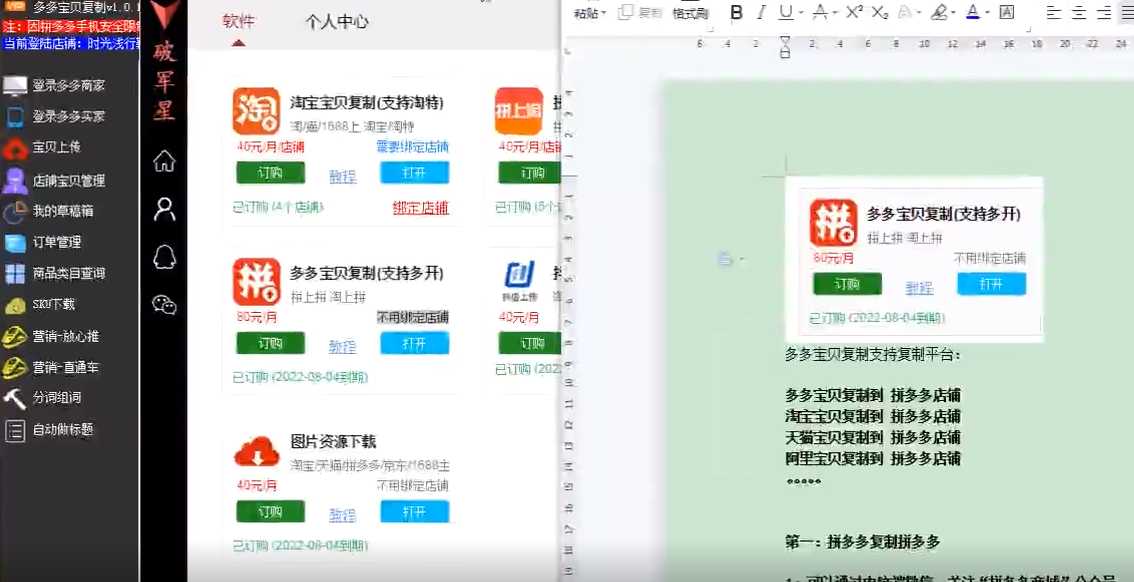Open the strikethrough options dropdown arrow
The image size is (1134, 582).
(x=835, y=13)
